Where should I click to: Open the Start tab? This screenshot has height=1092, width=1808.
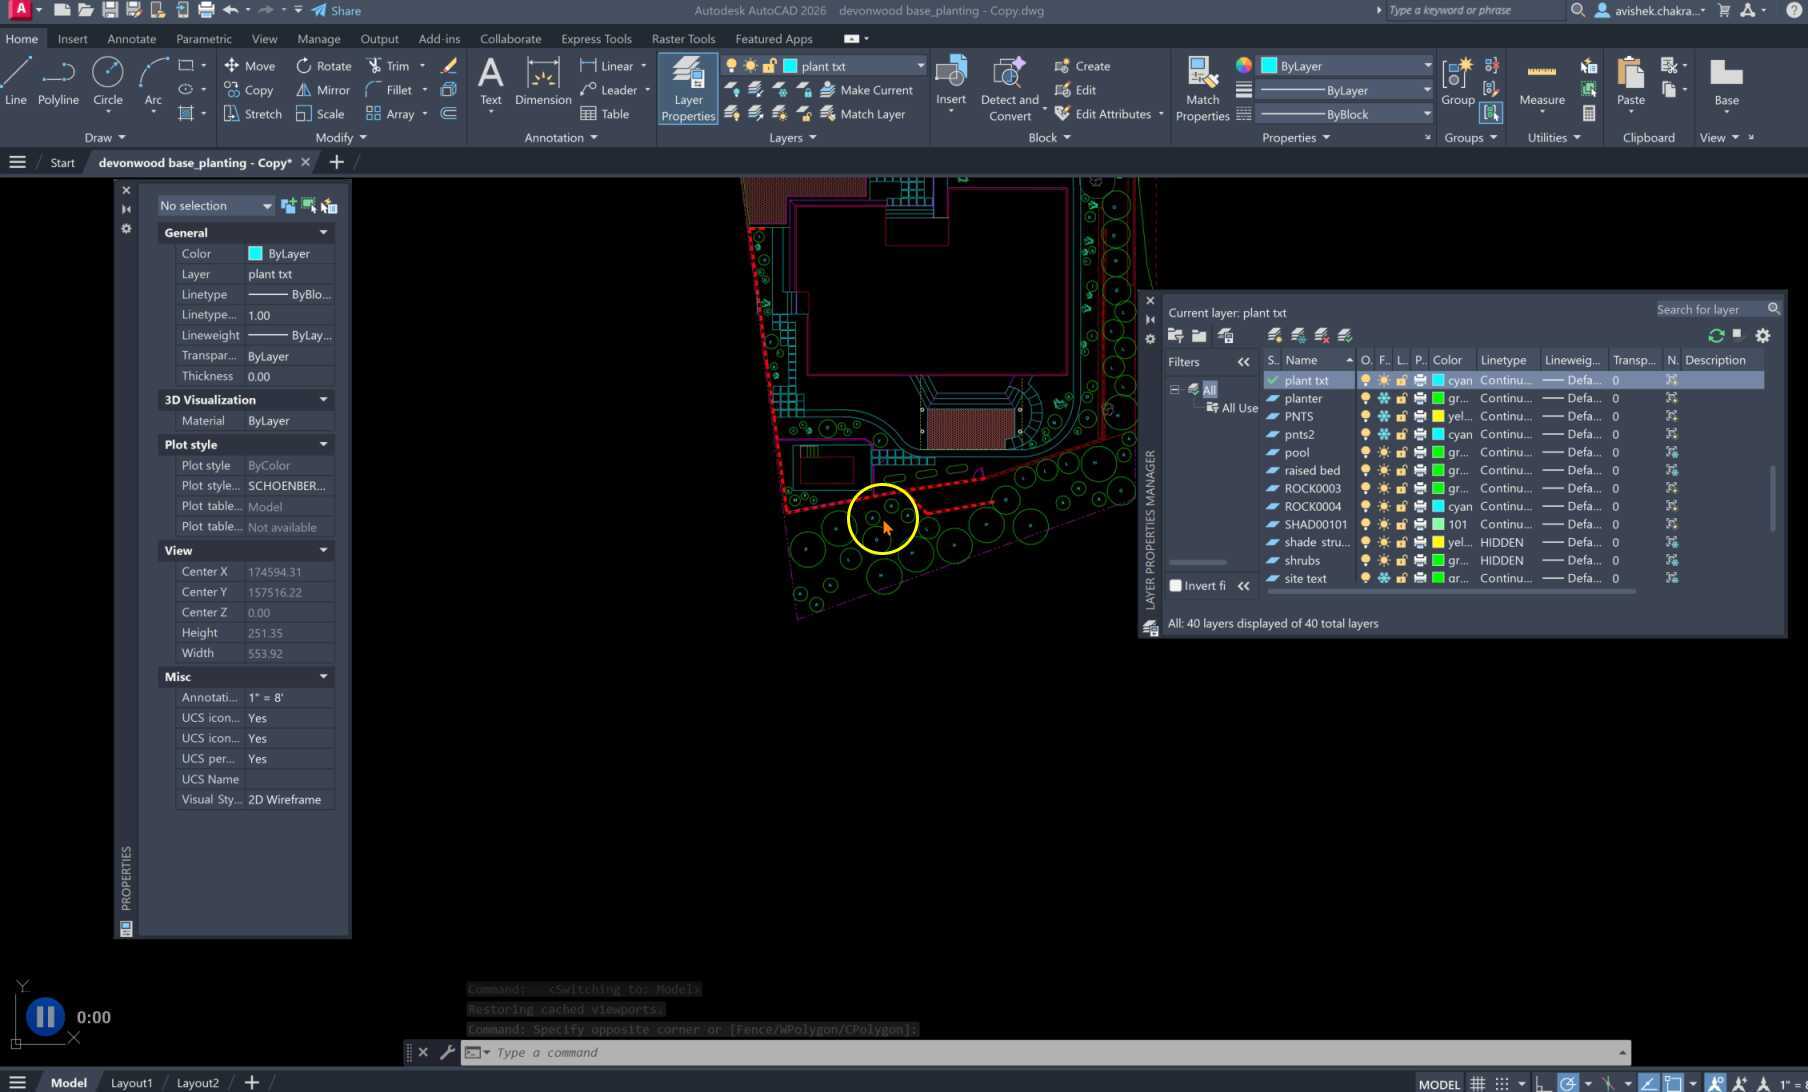pos(62,163)
